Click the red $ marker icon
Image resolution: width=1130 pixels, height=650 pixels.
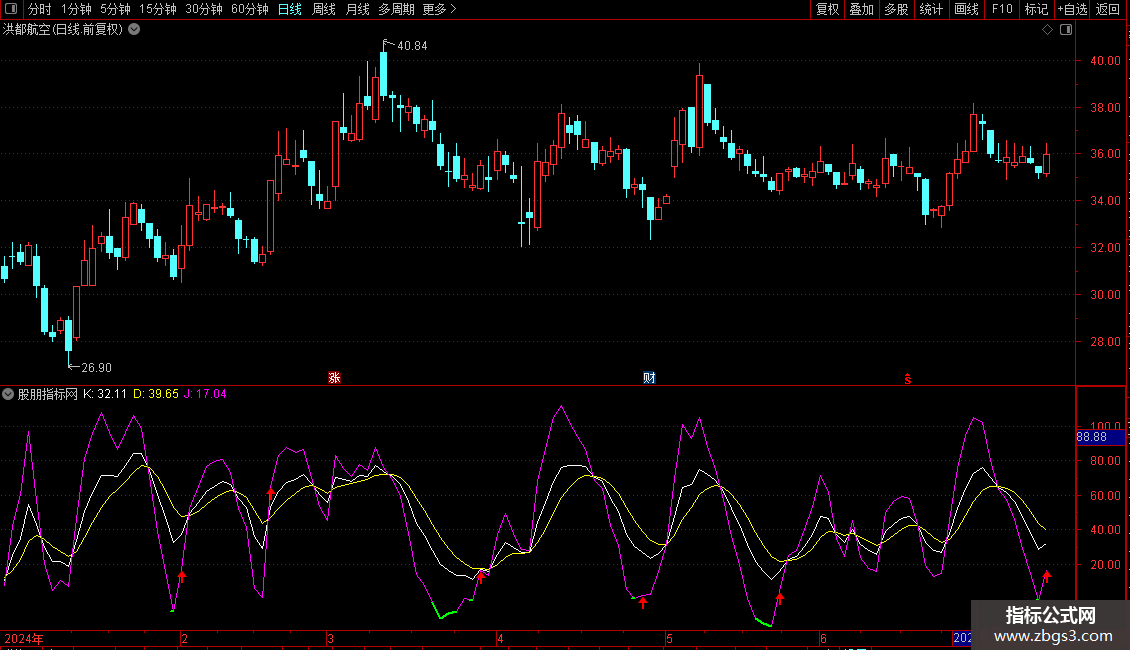[x=908, y=378]
